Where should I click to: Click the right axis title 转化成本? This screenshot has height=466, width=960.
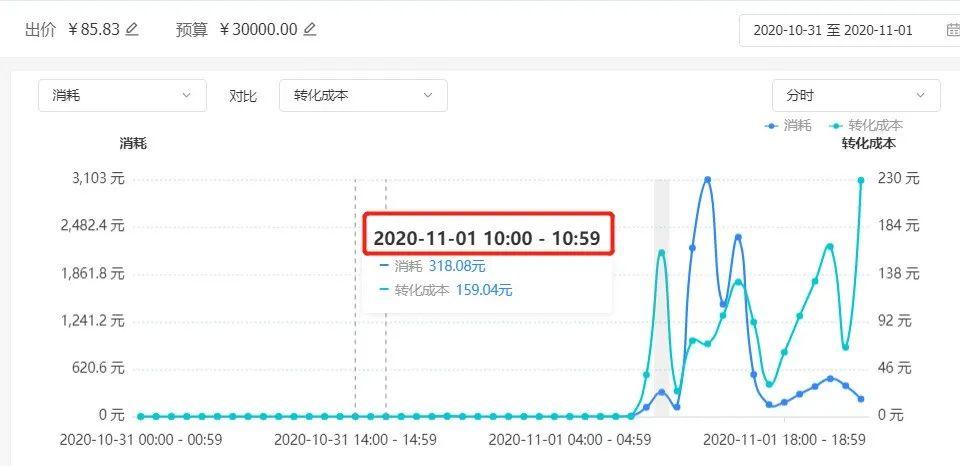[x=869, y=144]
